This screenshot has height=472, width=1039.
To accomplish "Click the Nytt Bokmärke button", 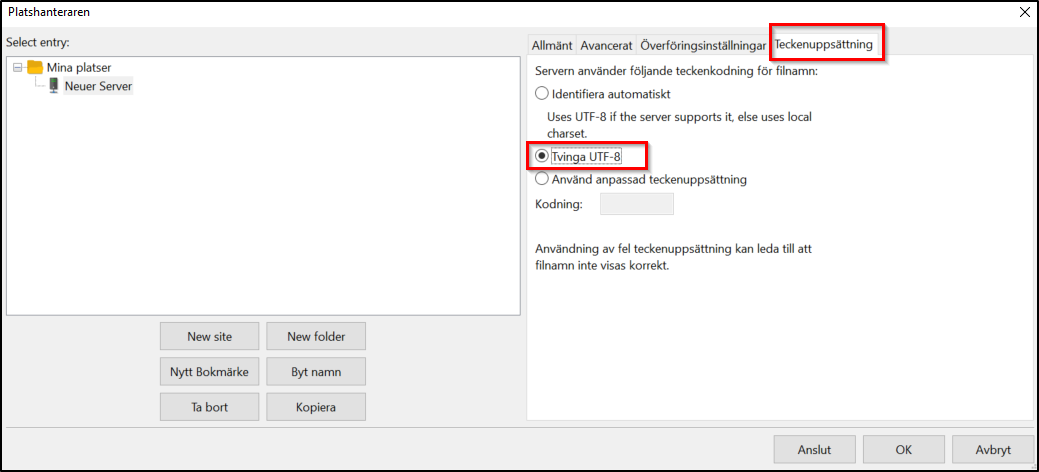I will point(209,372).
